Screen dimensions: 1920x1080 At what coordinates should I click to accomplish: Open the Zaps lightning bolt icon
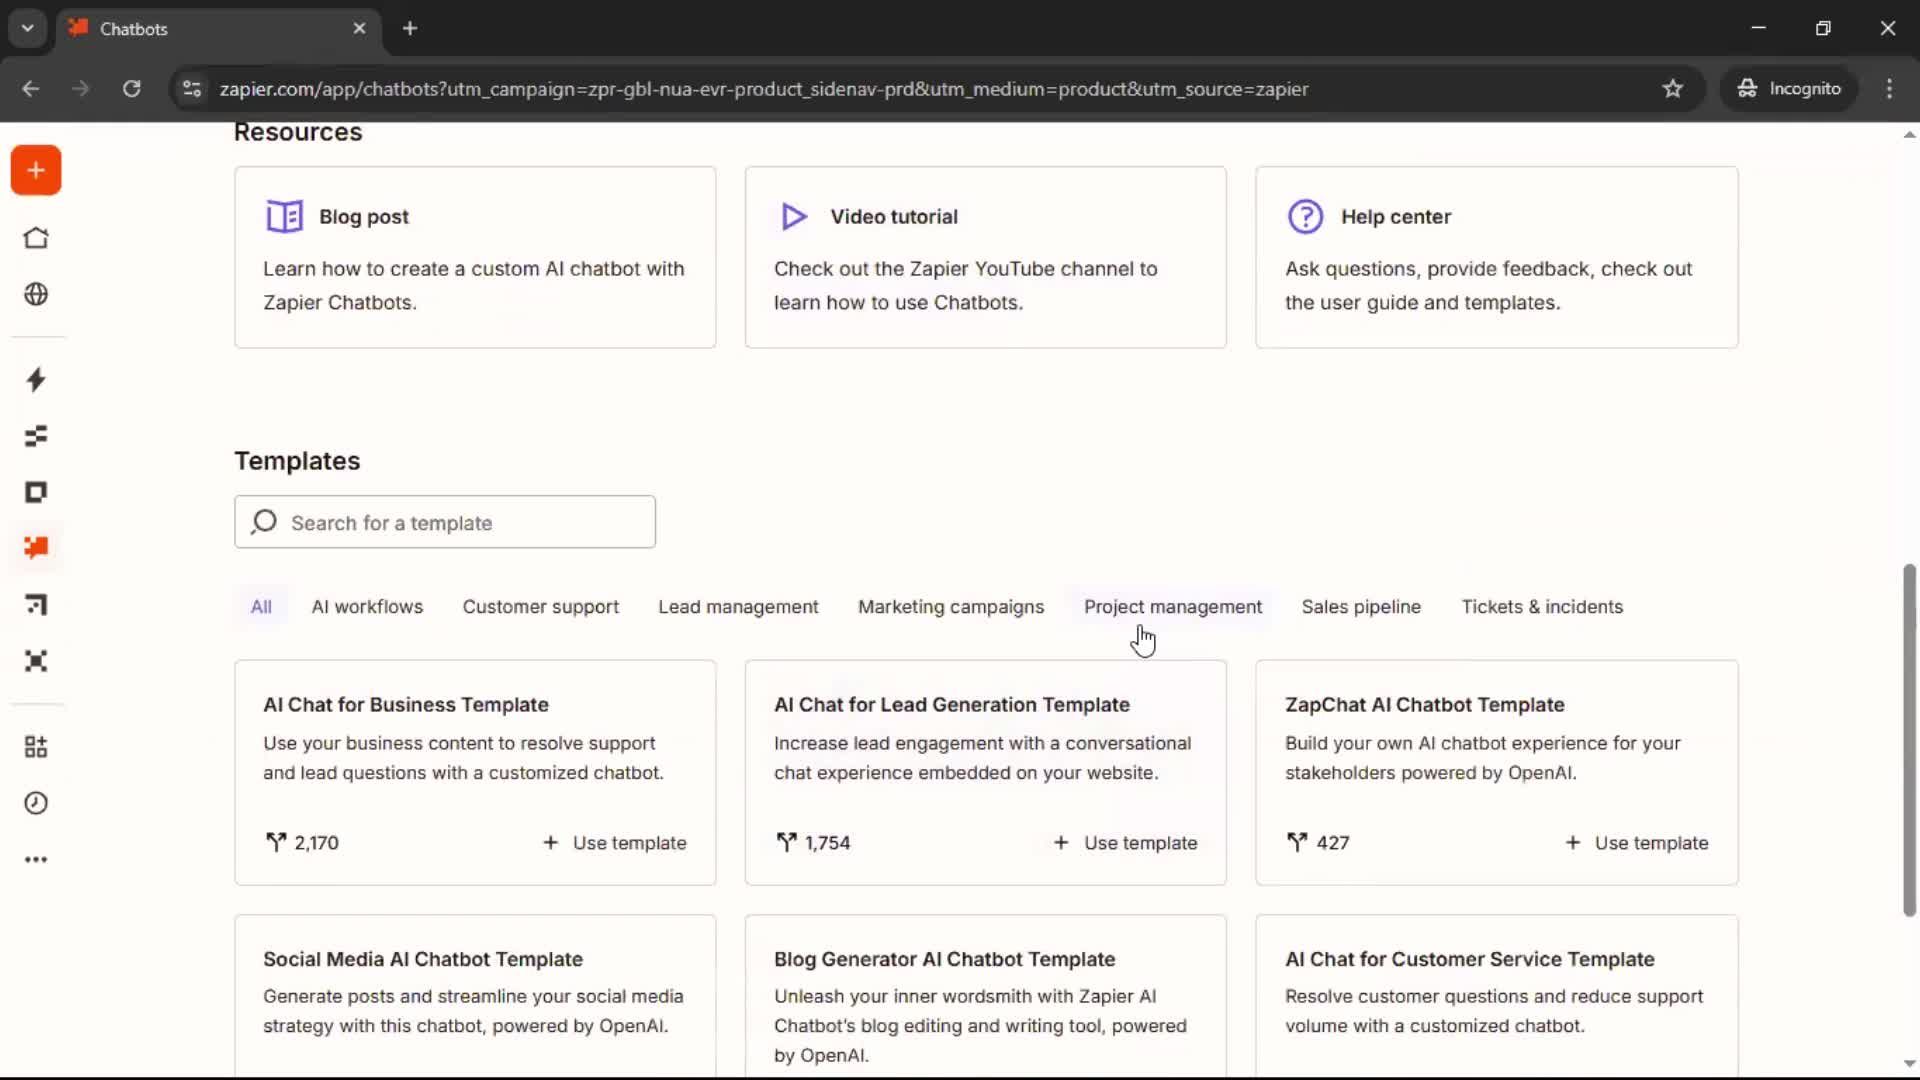coord(36,380)
